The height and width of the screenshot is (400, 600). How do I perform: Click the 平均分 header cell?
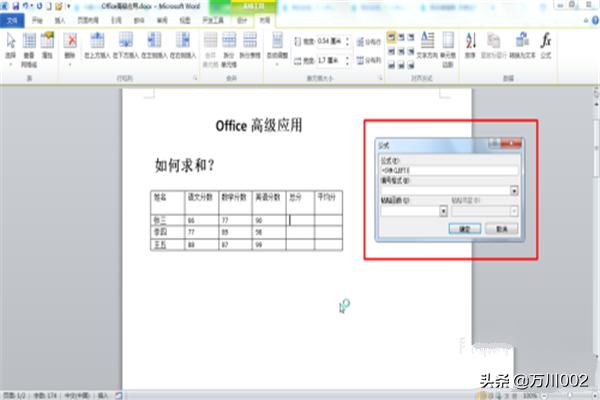point(328,202)
